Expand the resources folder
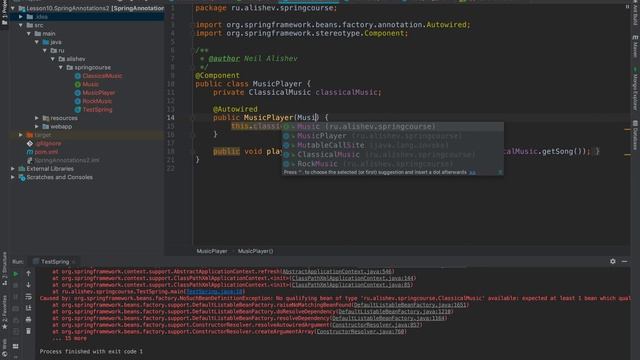The width and height of the screenshot is (640, 360). tap(37, 118)
